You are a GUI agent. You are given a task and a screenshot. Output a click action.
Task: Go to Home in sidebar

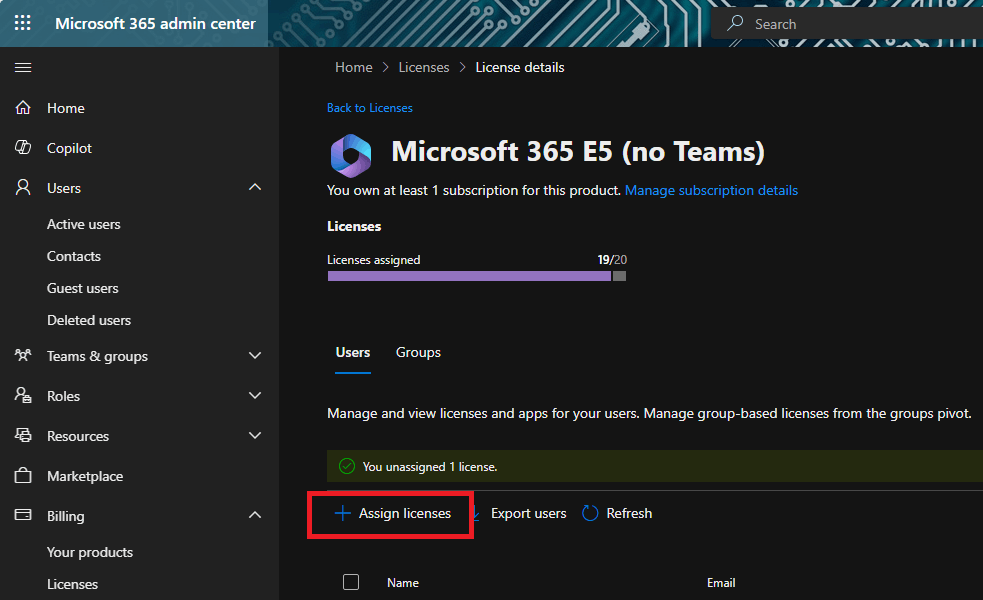[x=66, y=108]
